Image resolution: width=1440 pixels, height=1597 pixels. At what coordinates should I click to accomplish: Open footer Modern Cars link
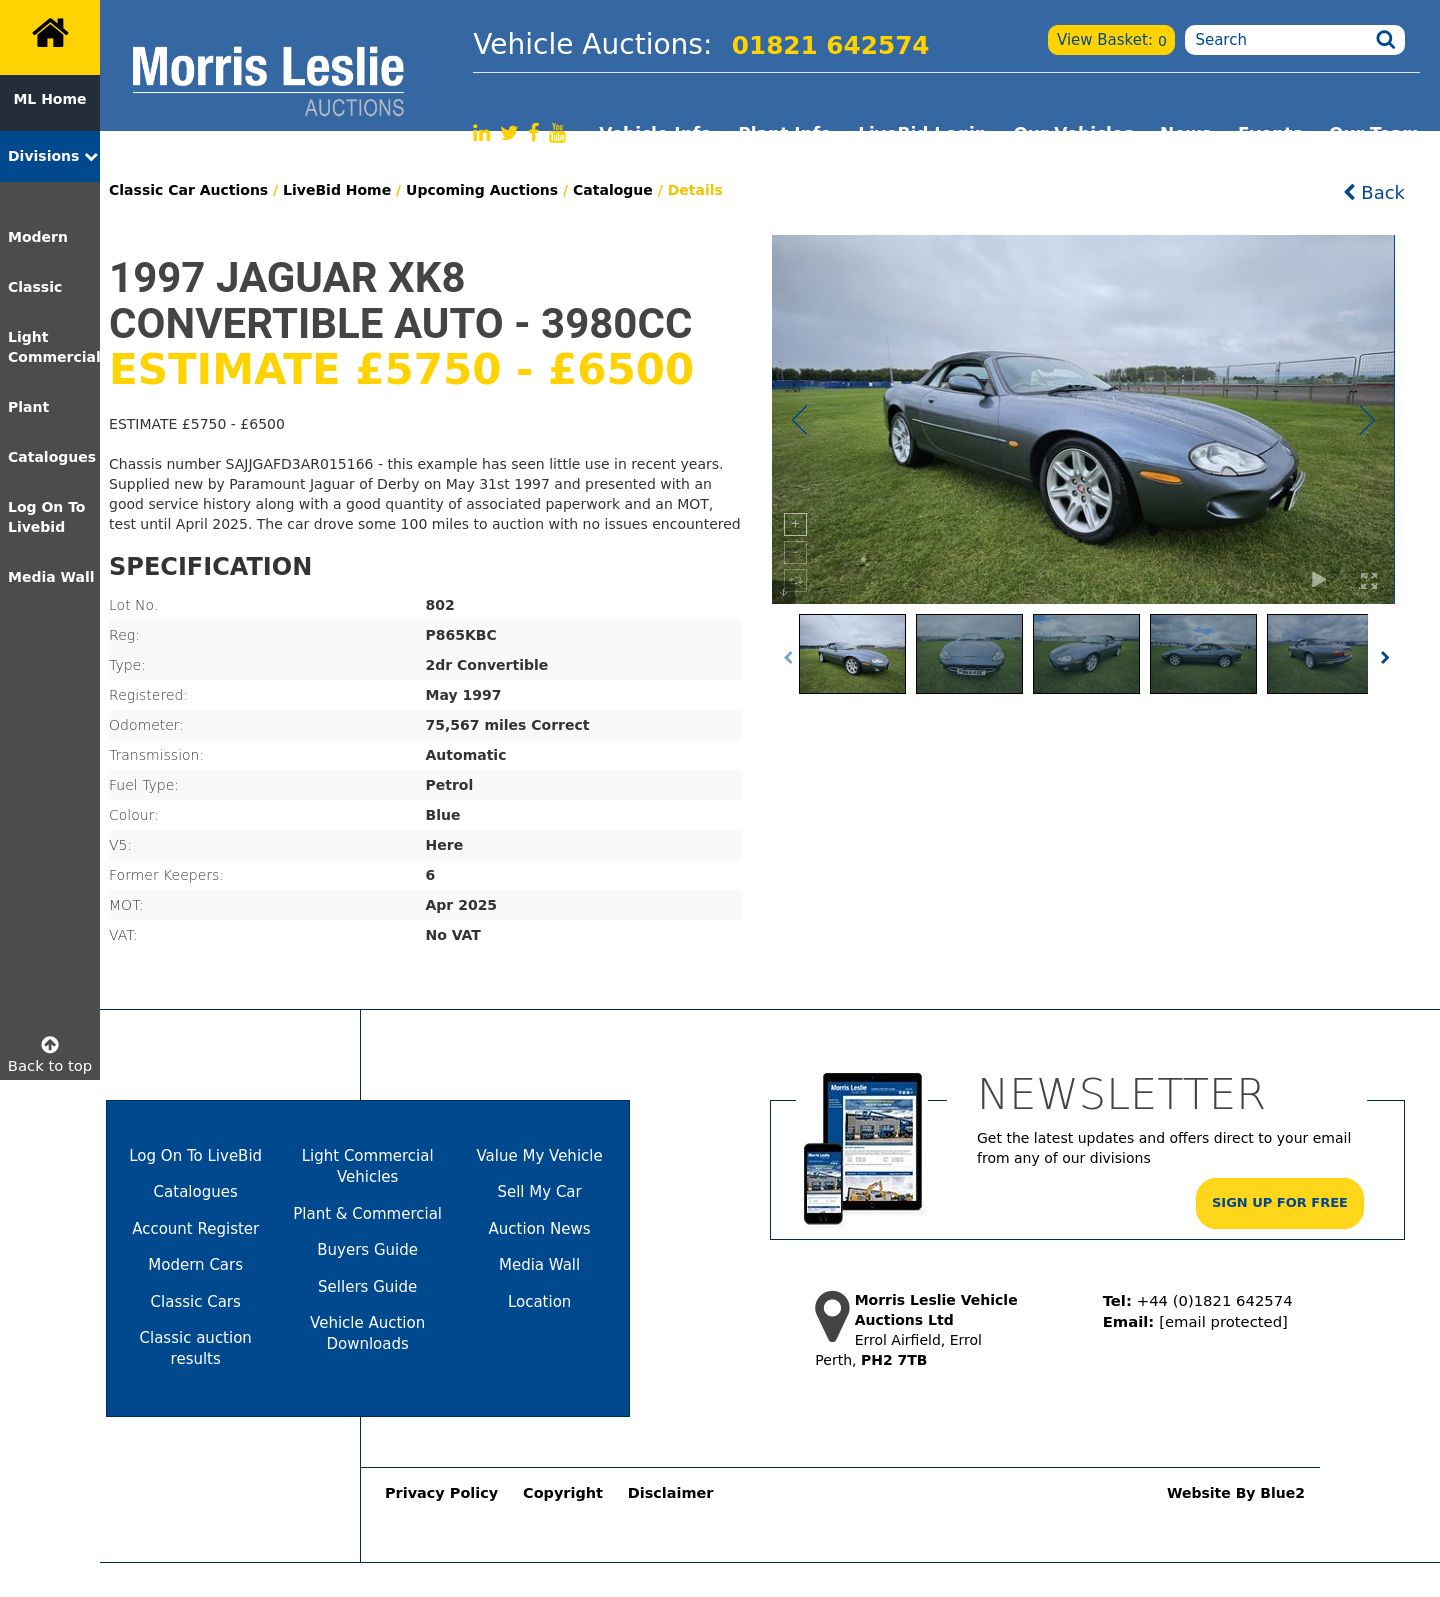196,1265
